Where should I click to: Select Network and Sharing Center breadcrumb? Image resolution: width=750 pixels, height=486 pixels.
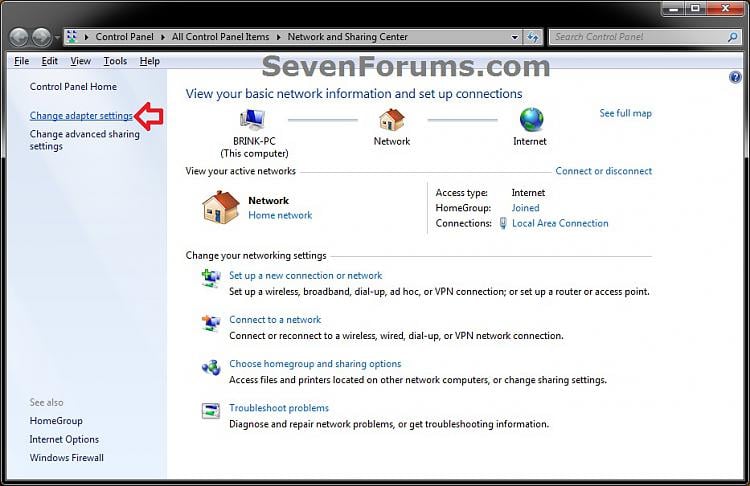pyautogui.click(x=347, y=37)
